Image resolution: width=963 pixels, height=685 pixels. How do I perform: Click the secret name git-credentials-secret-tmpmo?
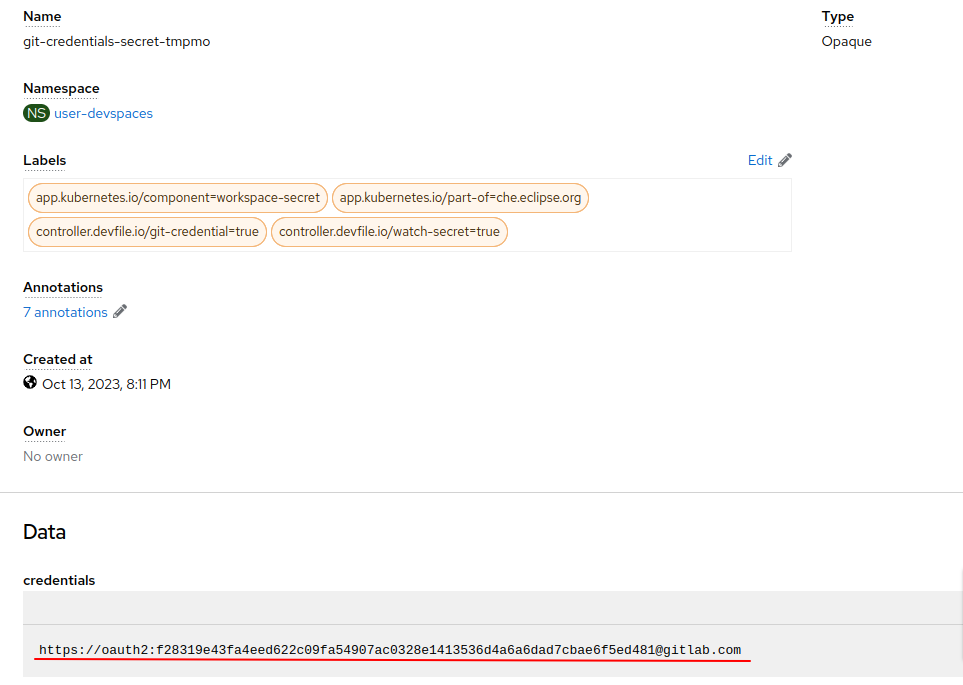[117, 41]
